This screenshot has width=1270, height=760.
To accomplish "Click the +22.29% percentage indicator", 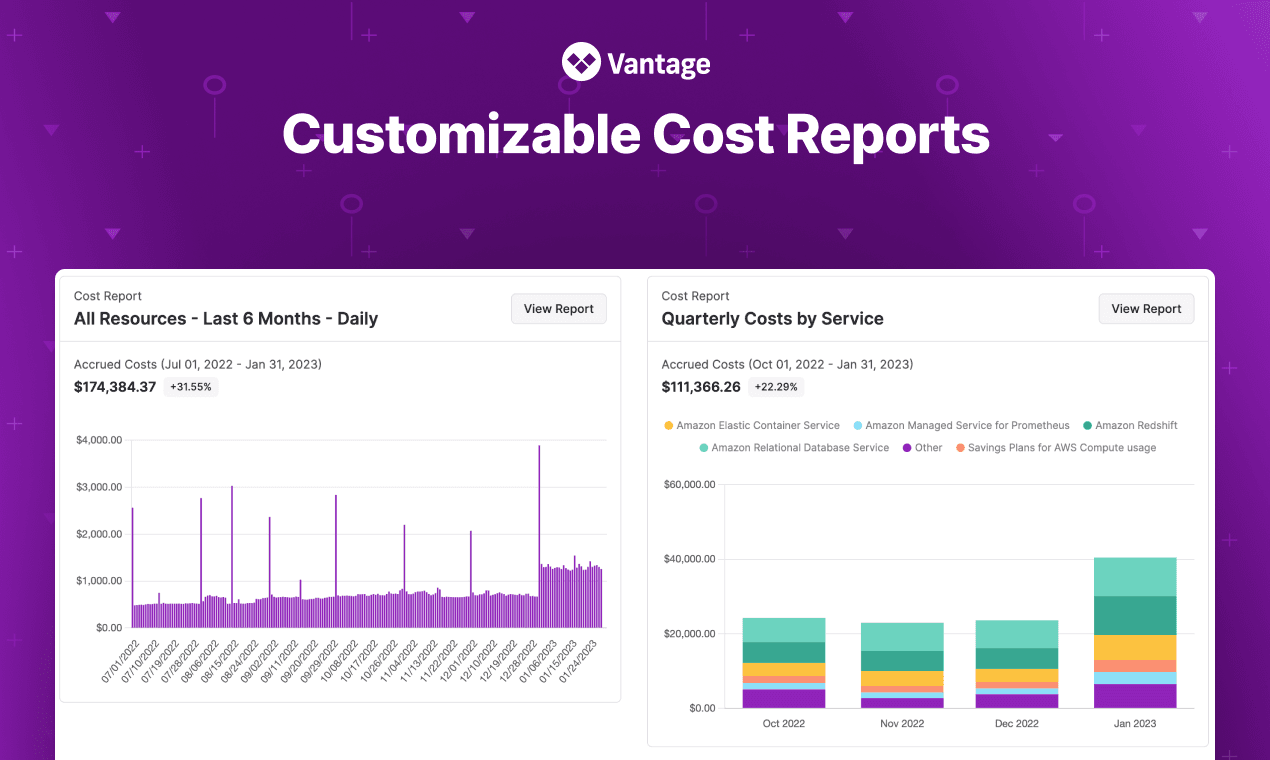I will click(776, 386).
